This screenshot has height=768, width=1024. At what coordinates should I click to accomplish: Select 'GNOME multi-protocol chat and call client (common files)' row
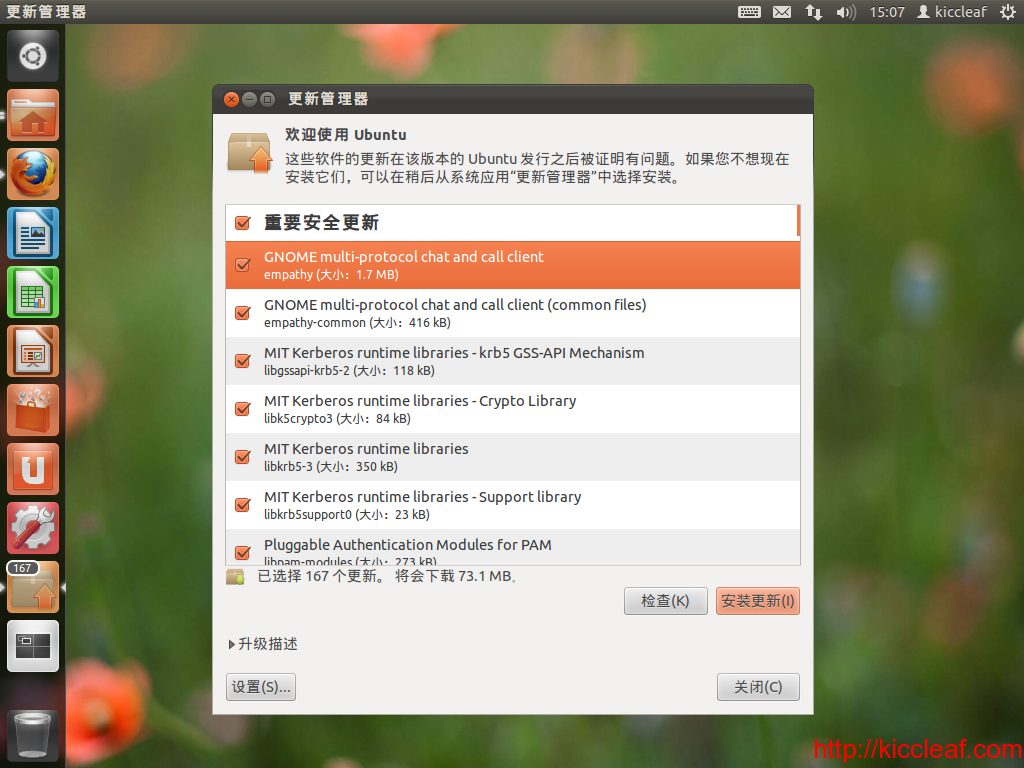pos(513,313)
